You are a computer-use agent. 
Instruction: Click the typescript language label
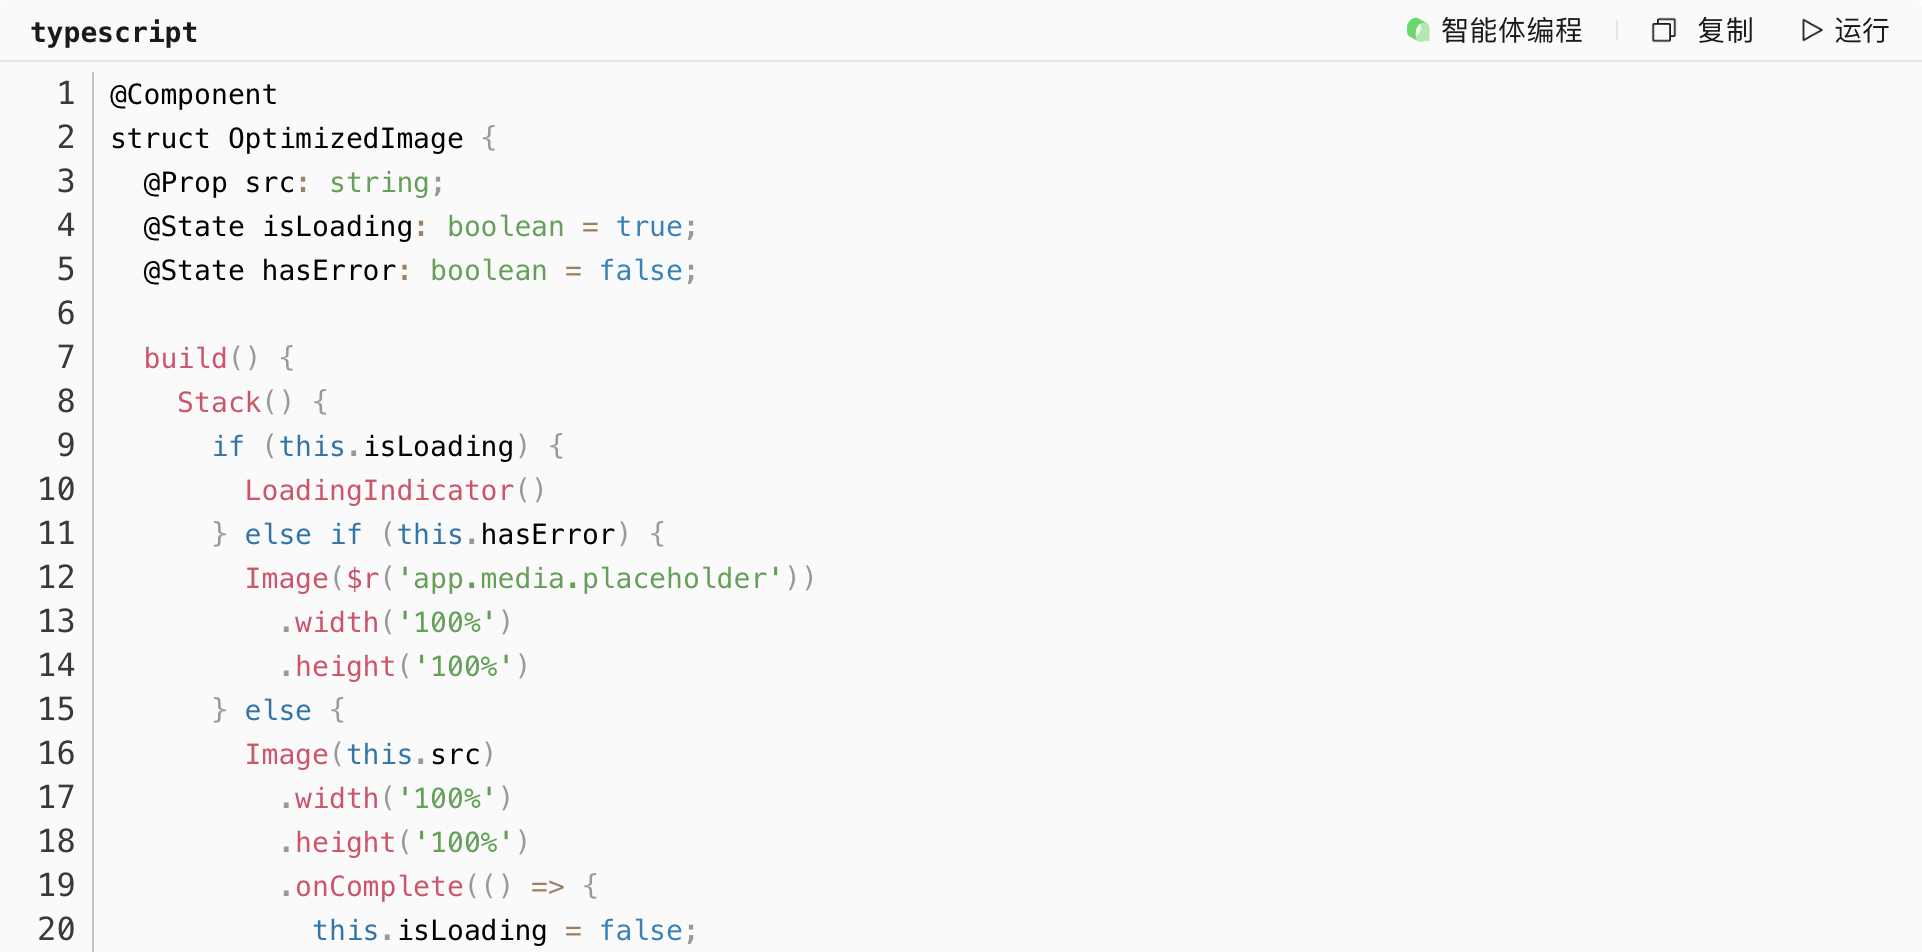(x=114, y=32)
